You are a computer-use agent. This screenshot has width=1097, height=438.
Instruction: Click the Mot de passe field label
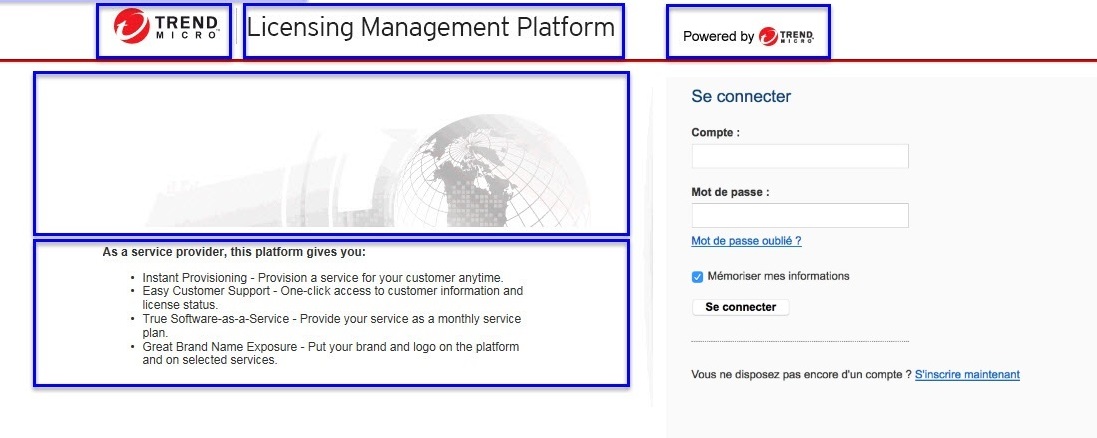(x=731, y=192)
